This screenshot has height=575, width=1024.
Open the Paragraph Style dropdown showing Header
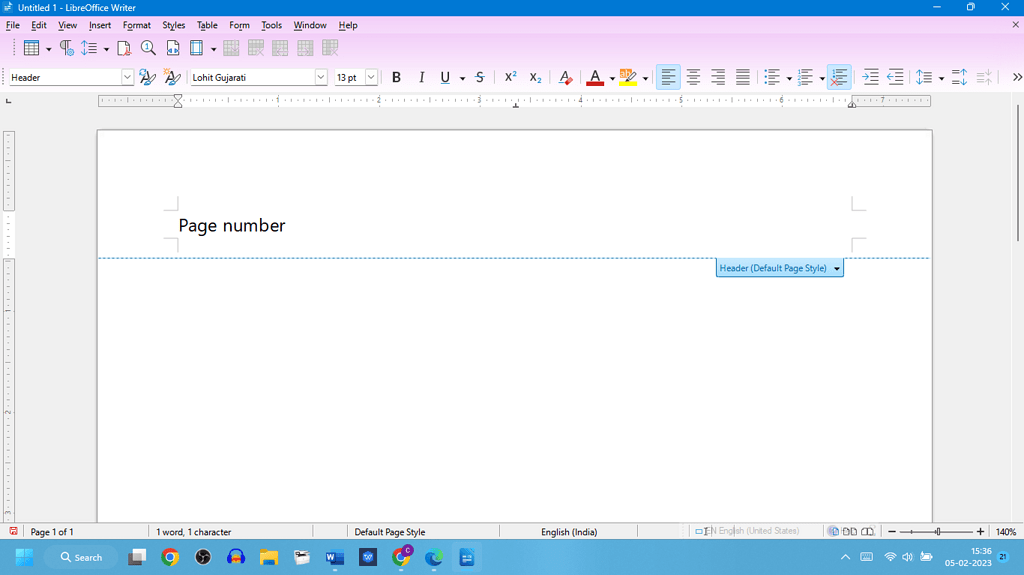pos(127,77)
